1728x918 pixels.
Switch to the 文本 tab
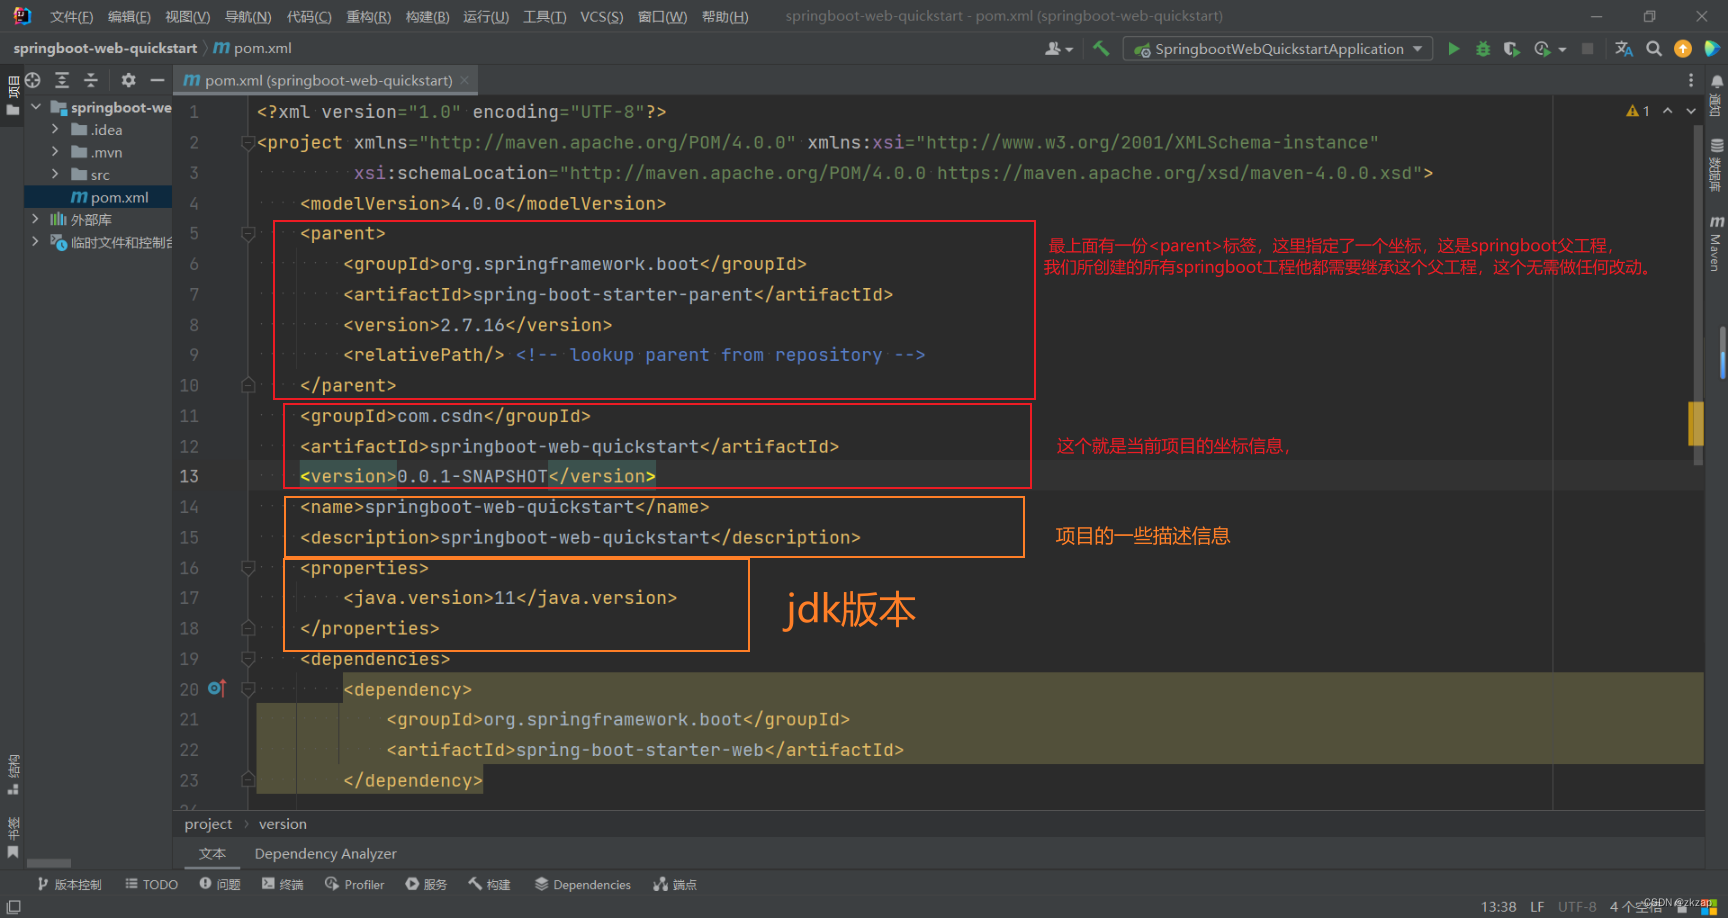(x=212, y=853)
